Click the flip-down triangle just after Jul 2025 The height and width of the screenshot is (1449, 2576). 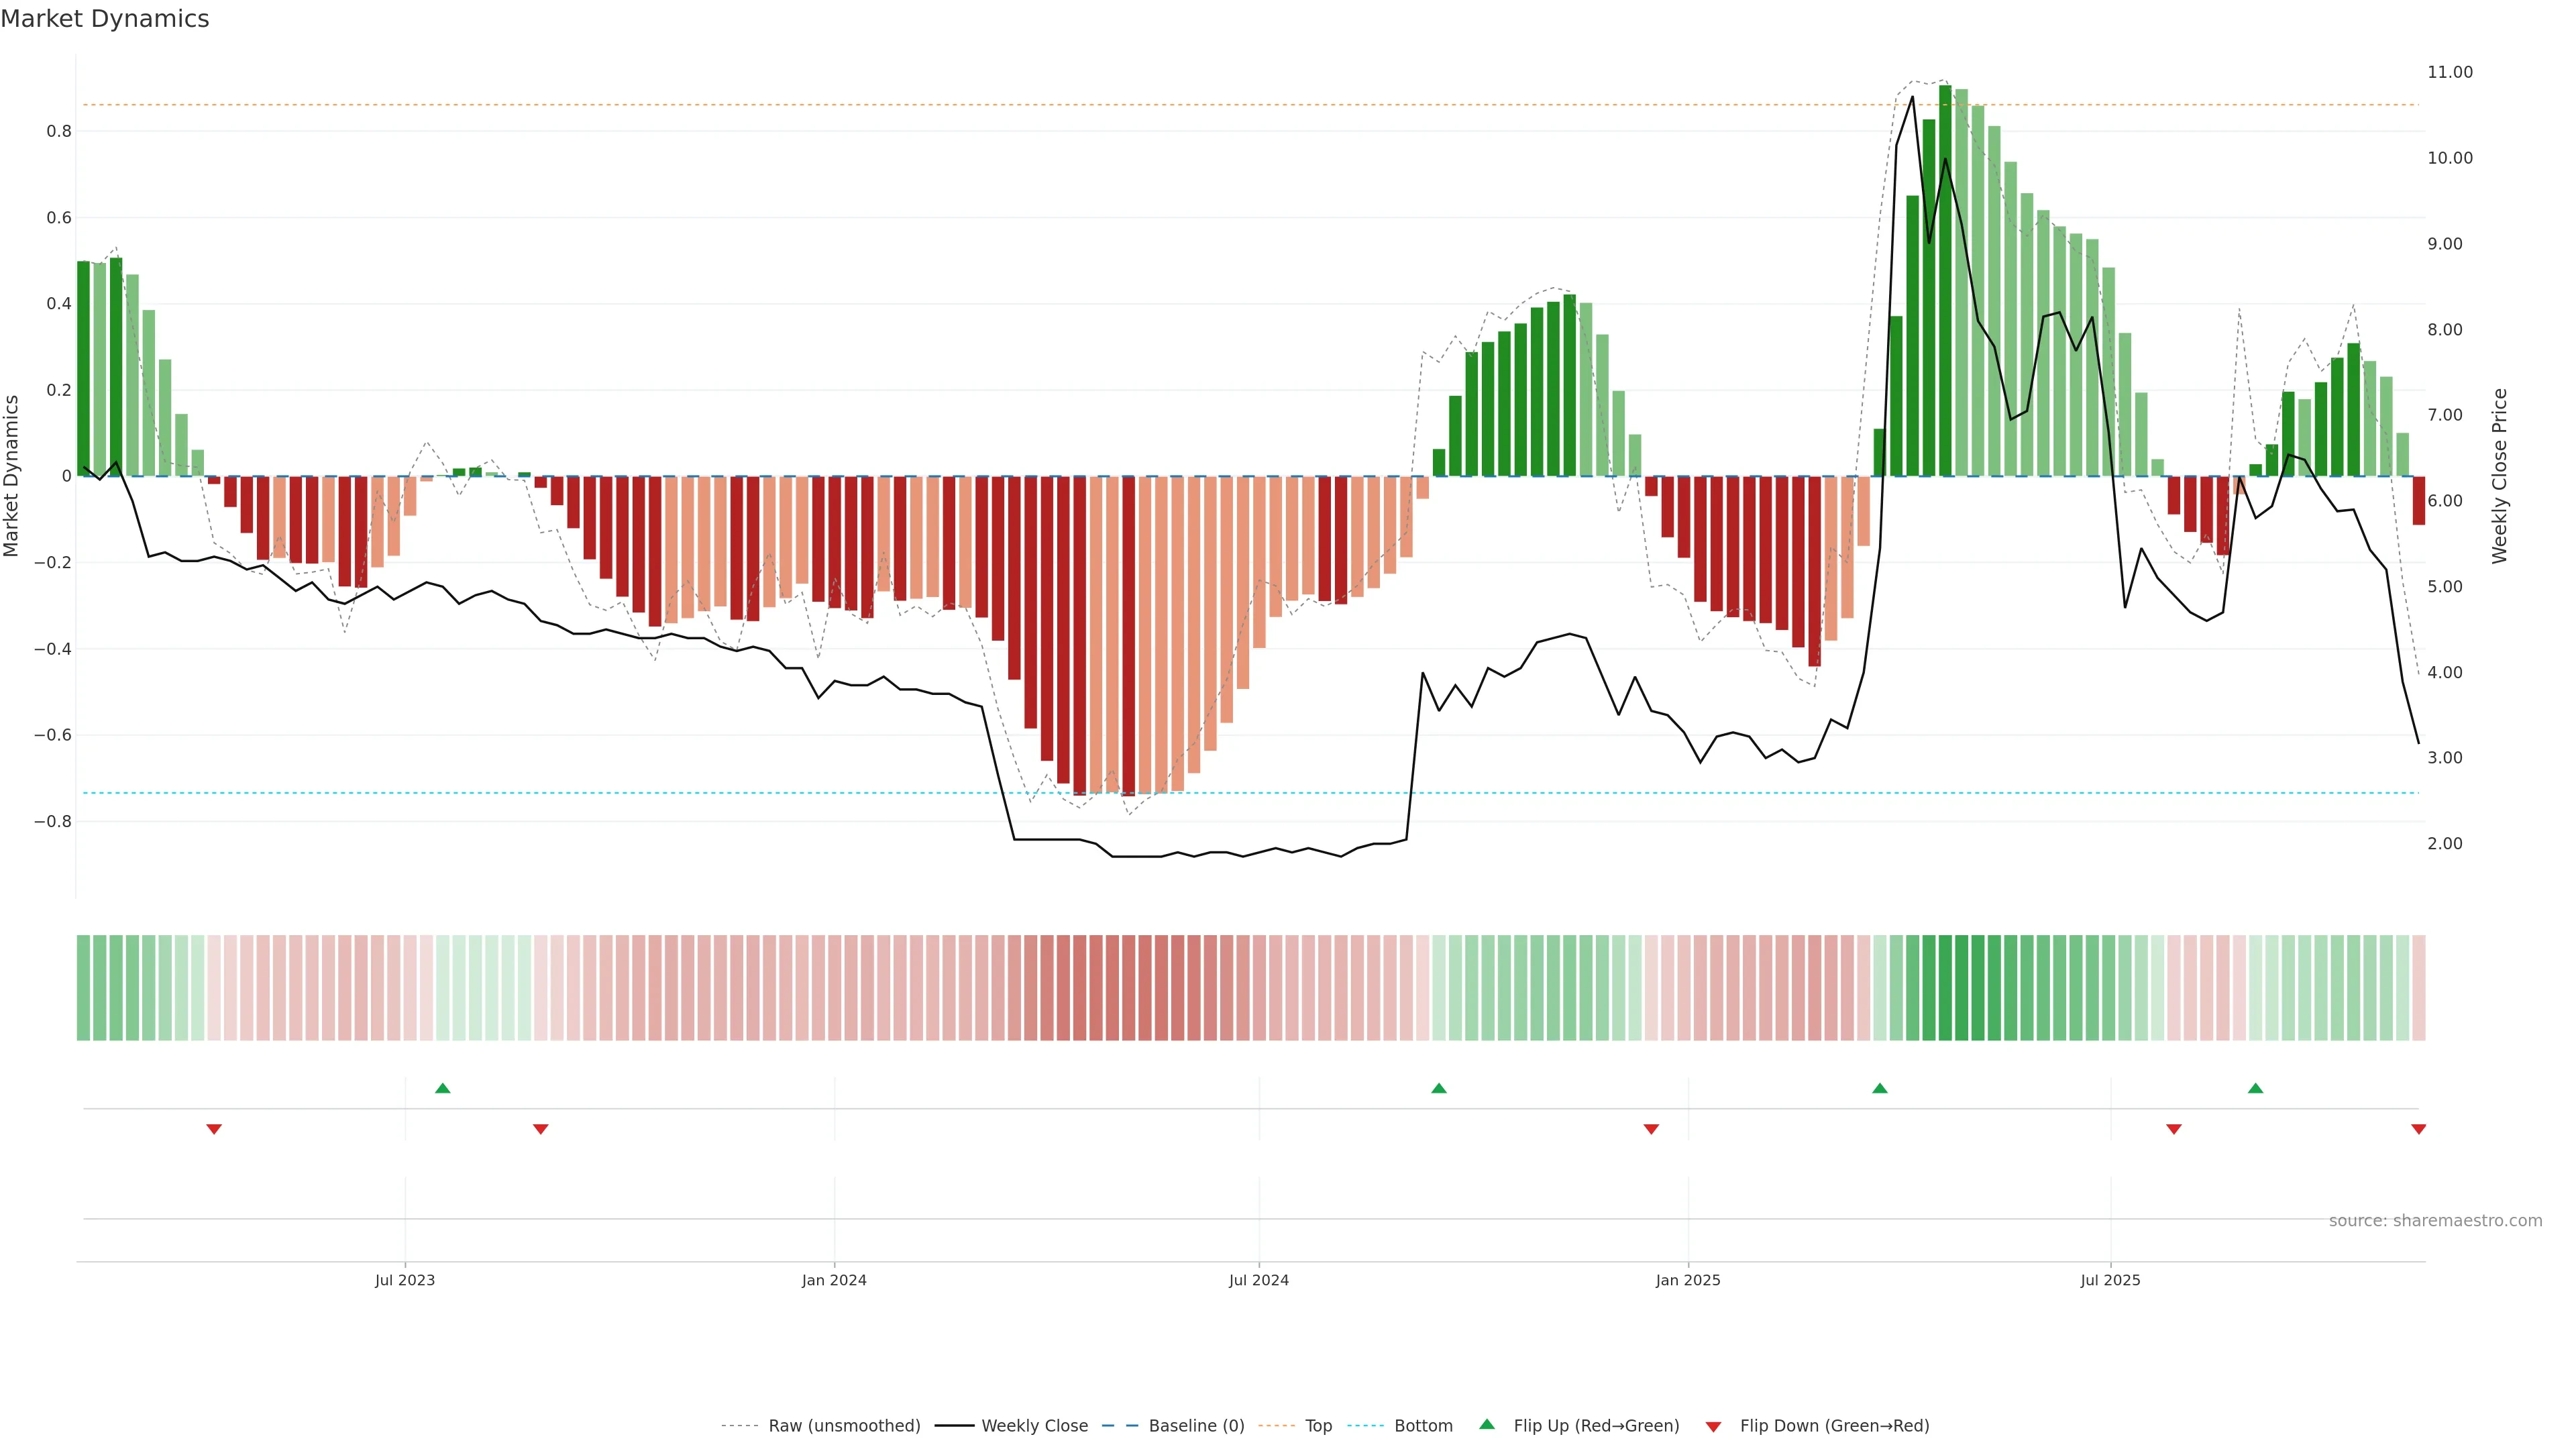2174,1129
